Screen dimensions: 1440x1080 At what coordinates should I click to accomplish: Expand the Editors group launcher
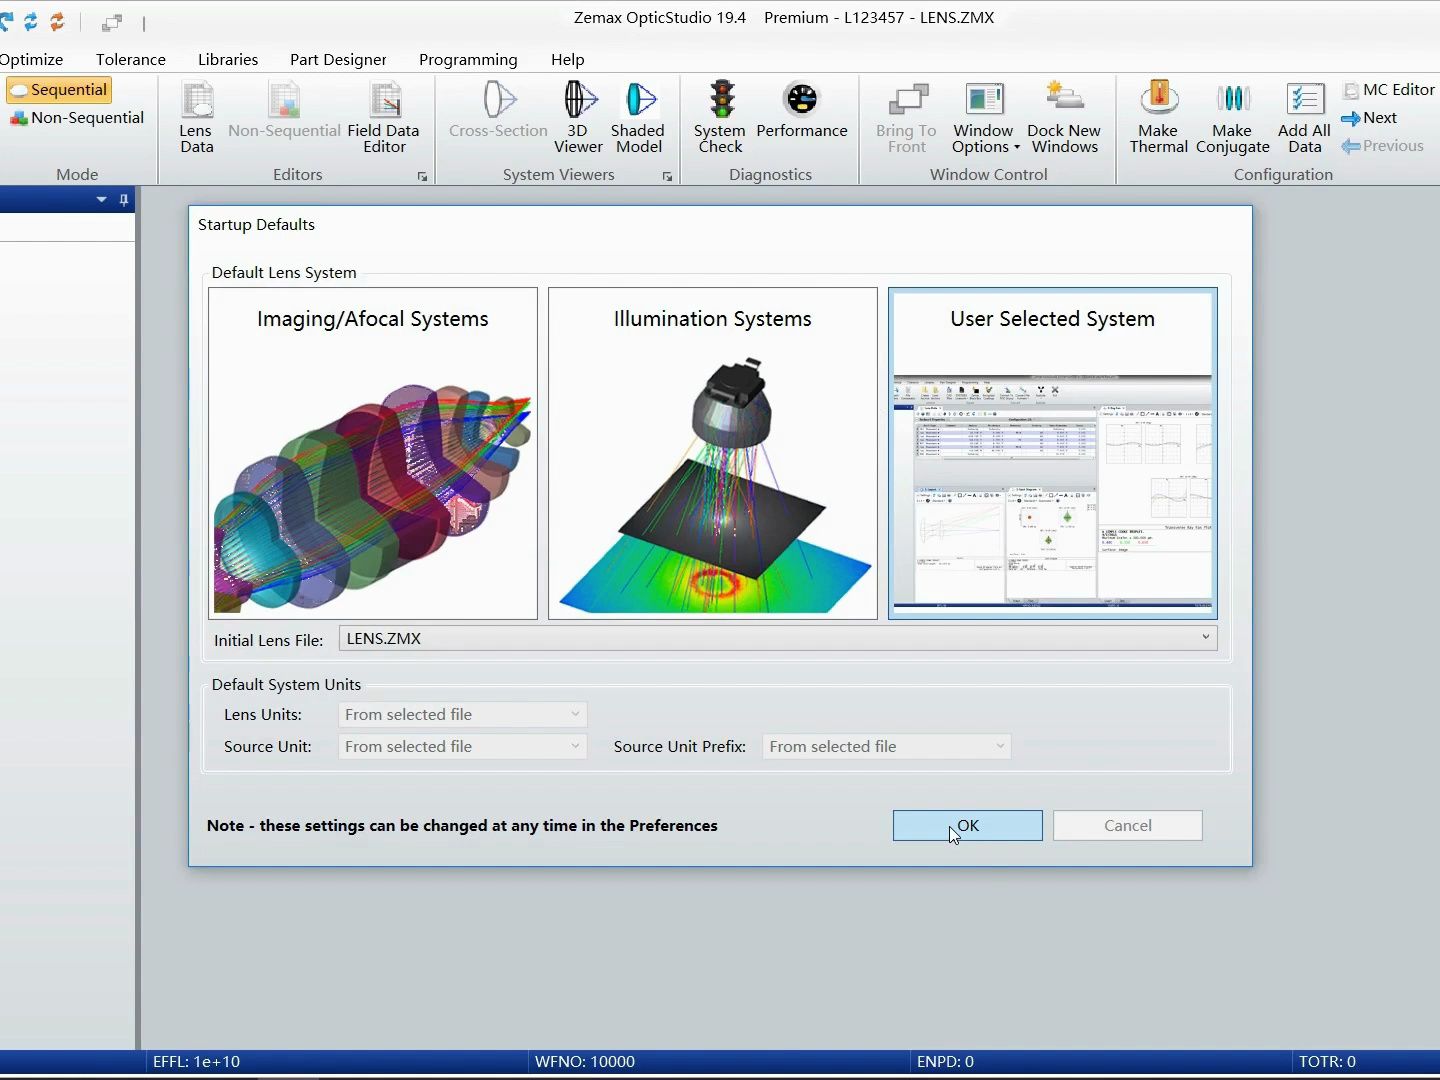422,177
